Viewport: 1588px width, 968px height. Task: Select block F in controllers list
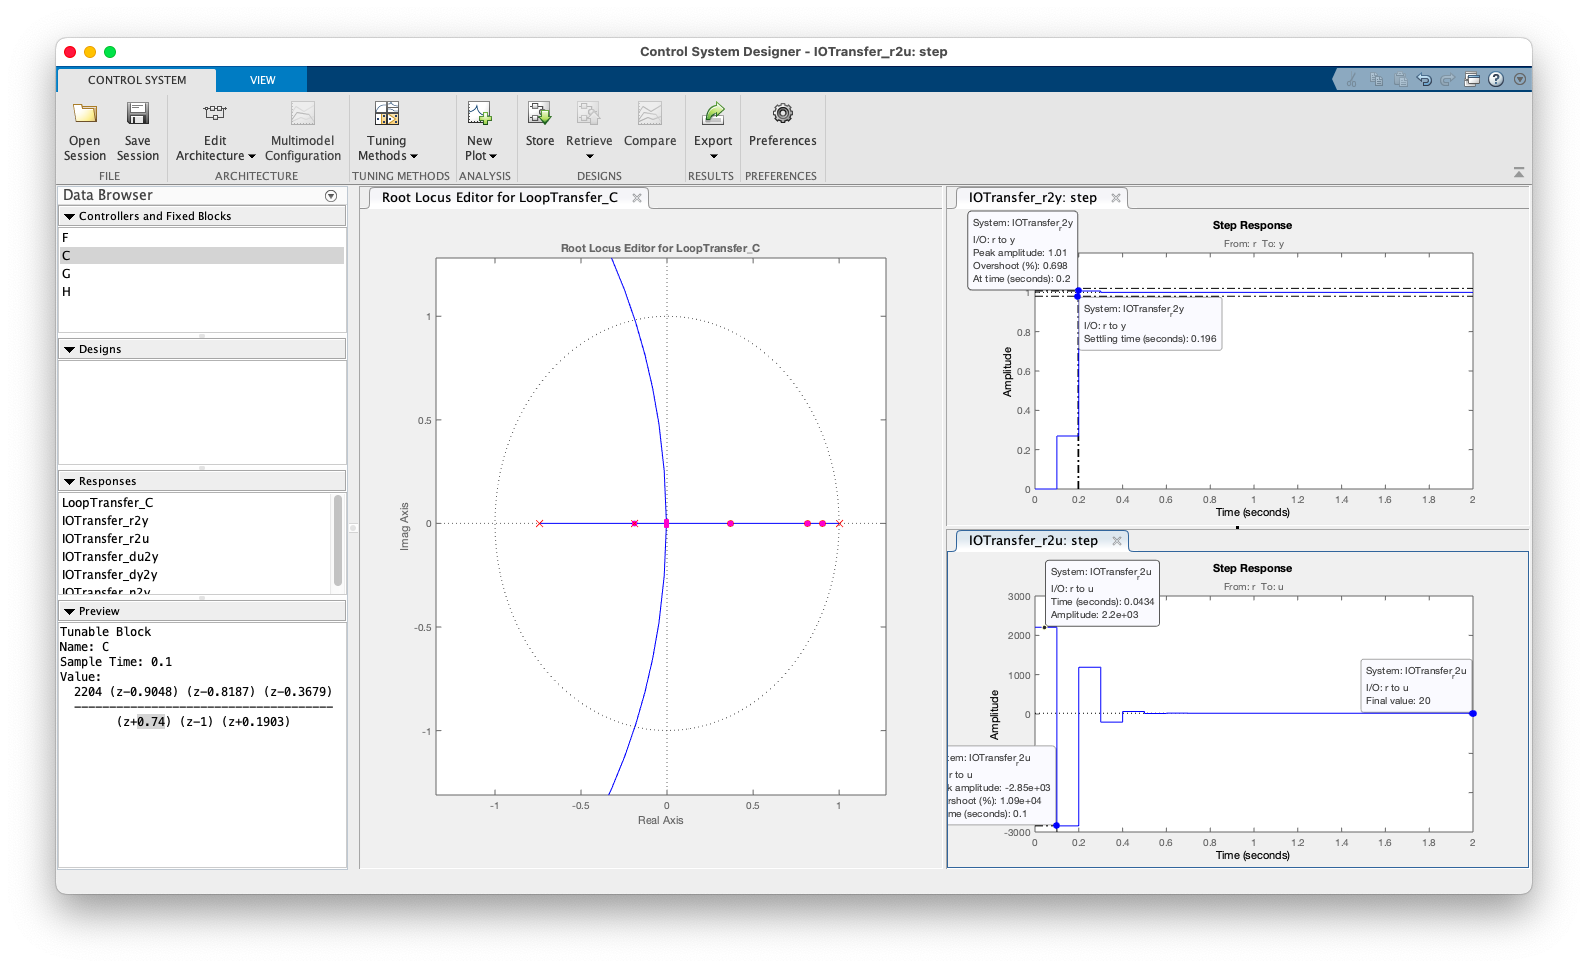(202, 238)
